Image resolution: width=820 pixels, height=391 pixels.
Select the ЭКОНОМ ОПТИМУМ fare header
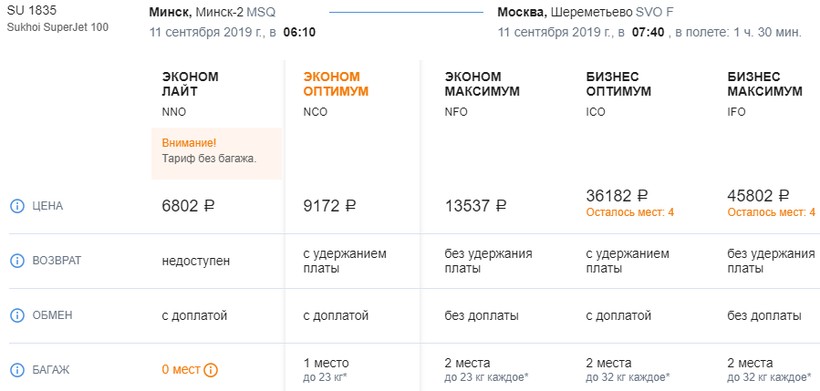click(x=336, y=84)
